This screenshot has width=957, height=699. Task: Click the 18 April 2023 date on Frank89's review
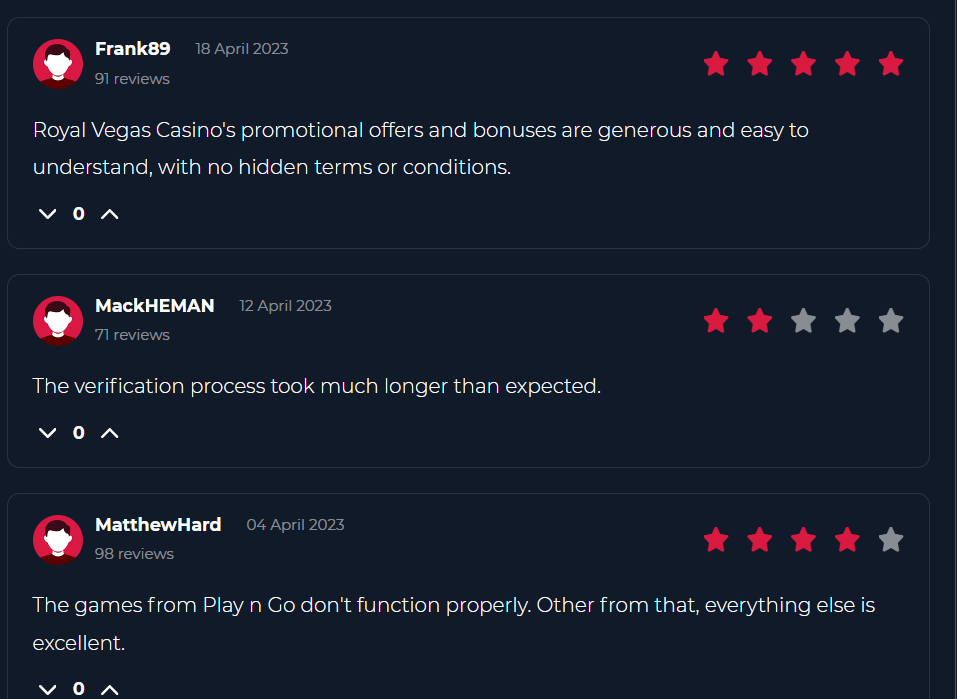click(x=241, y=47)
